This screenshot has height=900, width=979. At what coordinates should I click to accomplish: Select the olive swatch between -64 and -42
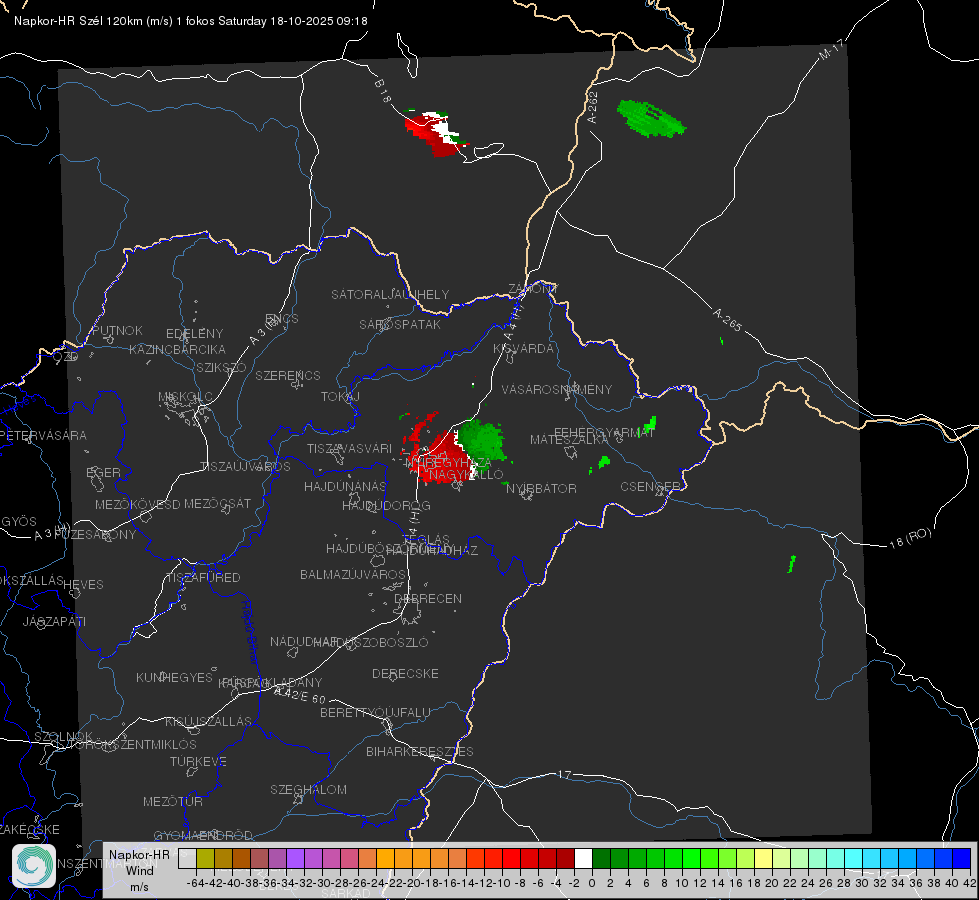205,859
